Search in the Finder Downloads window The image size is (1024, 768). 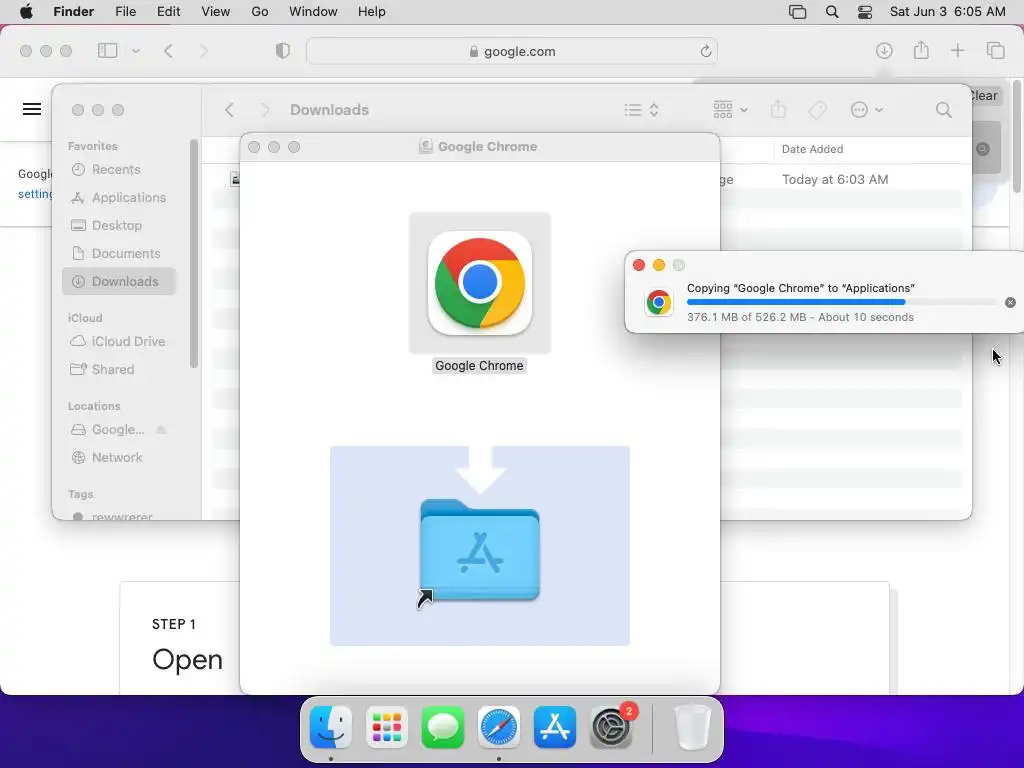click(944, 110)
